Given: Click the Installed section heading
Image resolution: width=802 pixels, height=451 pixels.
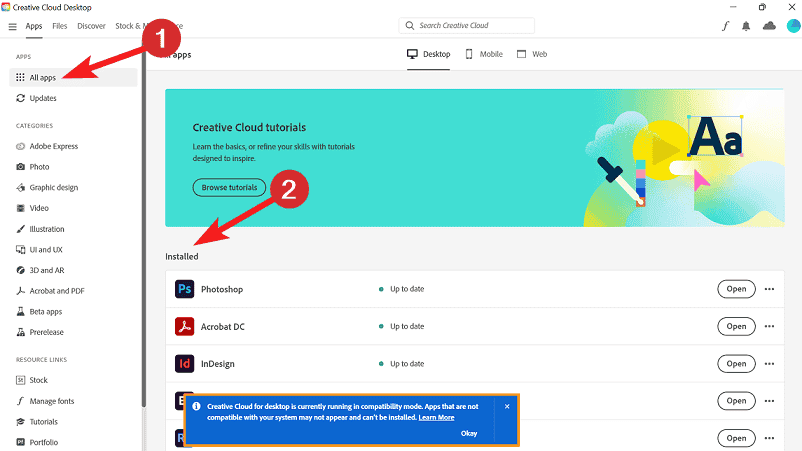Looking at the screenshot, I should click(182, 257).
